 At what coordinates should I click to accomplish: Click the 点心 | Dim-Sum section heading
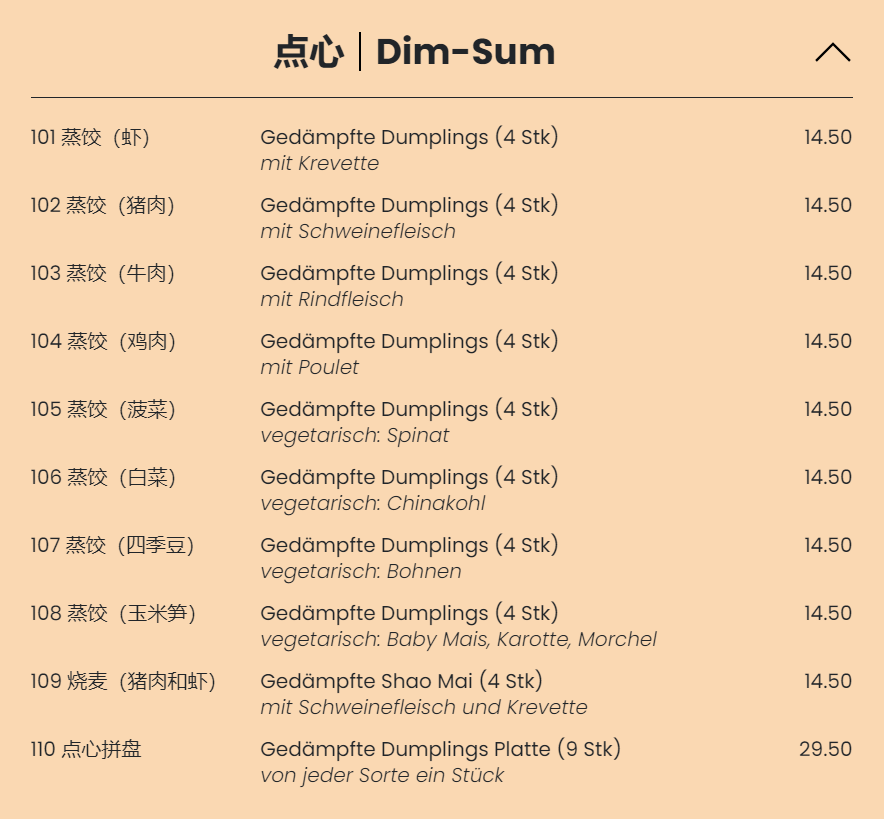(414, 52)
